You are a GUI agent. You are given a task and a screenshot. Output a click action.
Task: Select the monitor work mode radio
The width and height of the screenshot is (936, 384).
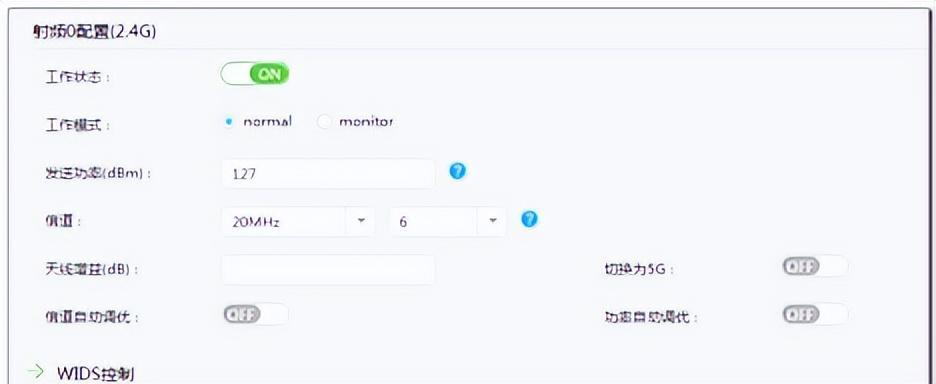click(324, 122)
